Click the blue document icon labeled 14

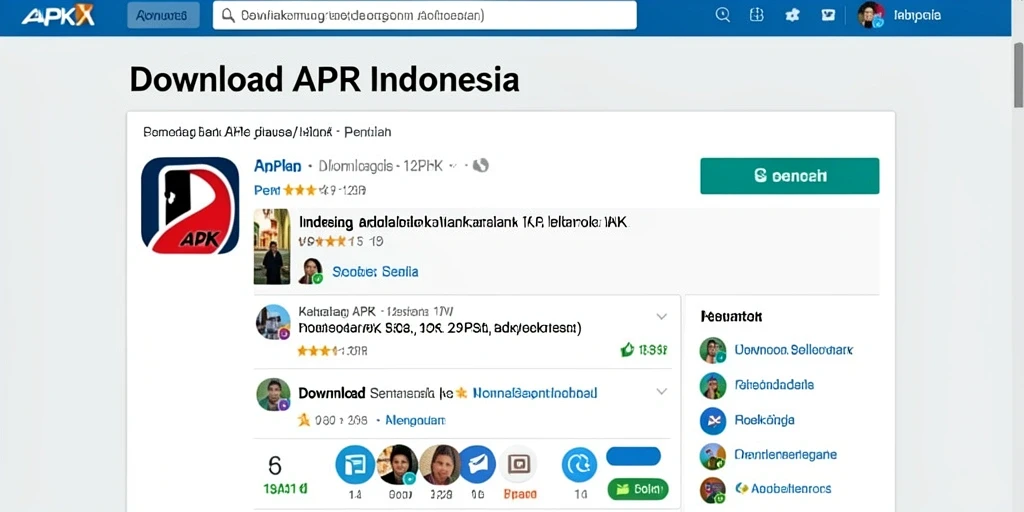click(x=355, y=464)
